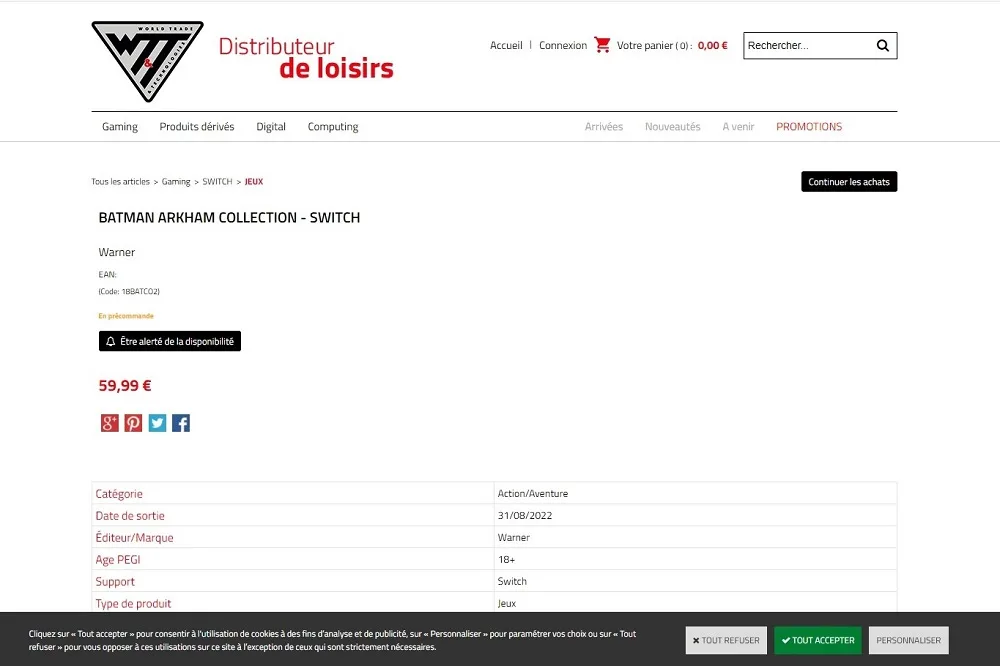Share product on Facebook

(x=181, y=423)
